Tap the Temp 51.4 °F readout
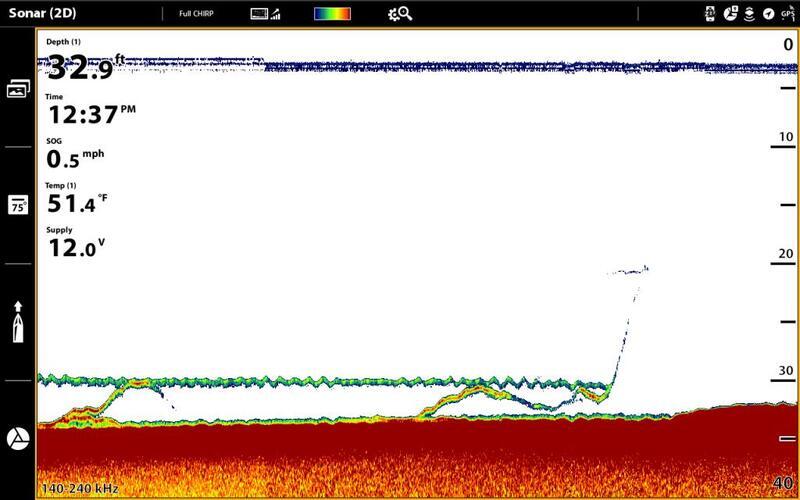The image size is (800, 500). point(77,198)
